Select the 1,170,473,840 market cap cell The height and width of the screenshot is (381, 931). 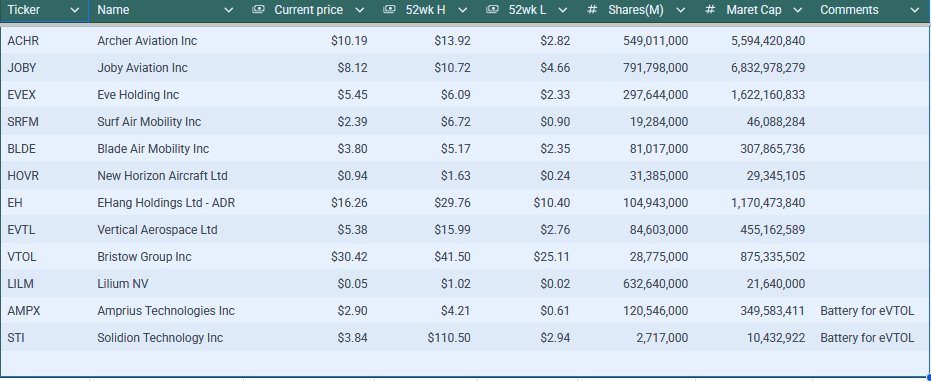(768, 203)
